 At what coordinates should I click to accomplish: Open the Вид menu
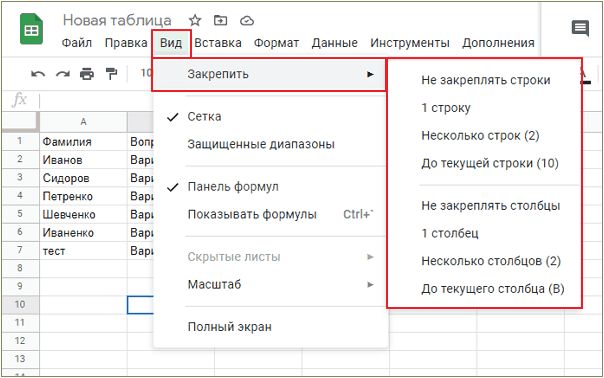(x=171, y=43)
